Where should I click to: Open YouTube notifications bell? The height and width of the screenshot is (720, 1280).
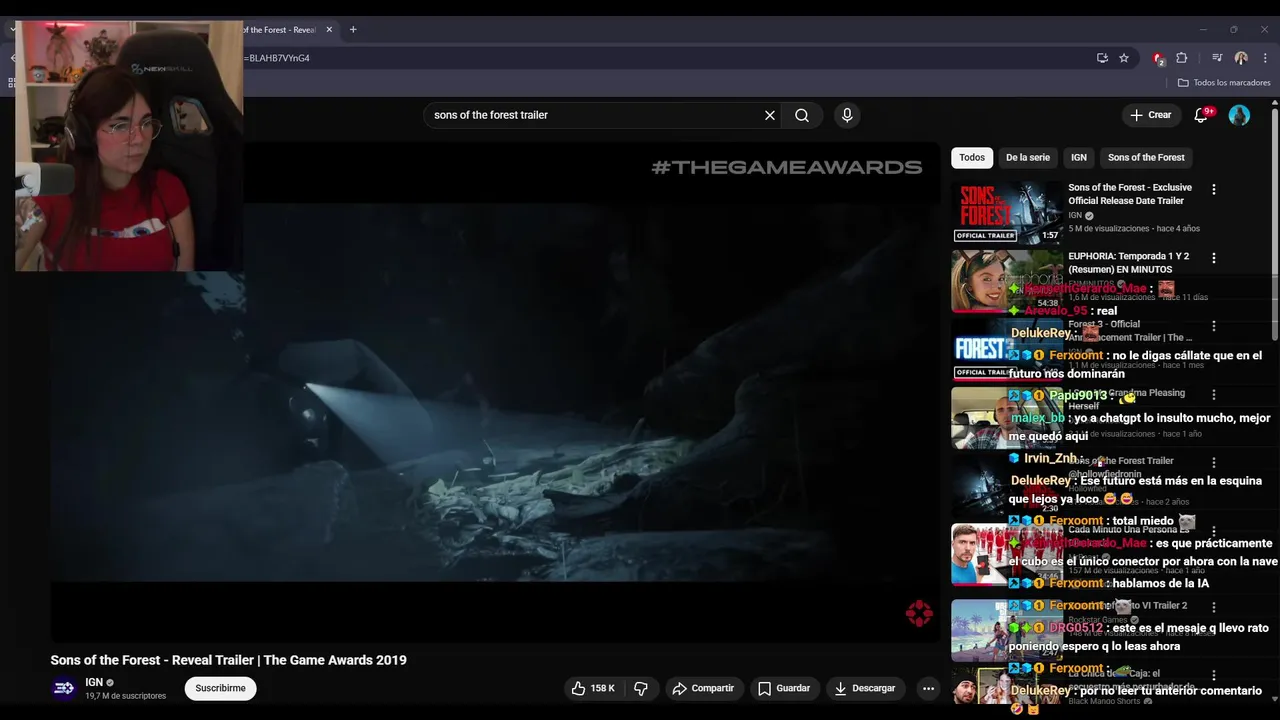[1202, 115]
